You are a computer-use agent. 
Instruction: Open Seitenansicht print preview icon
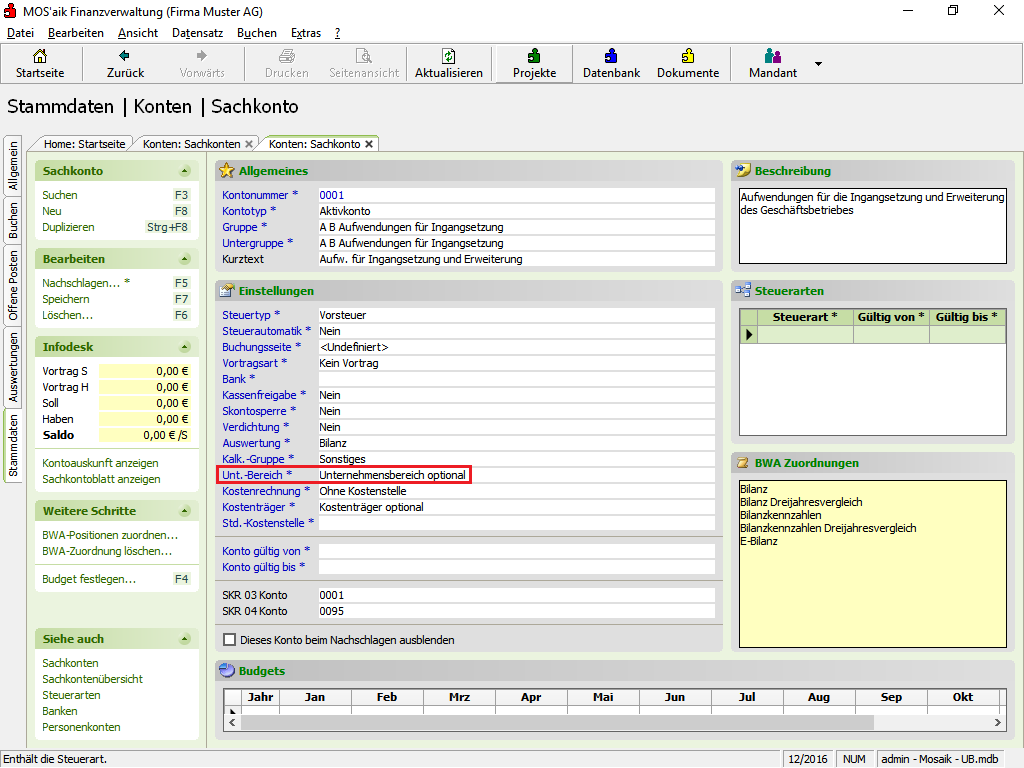(364, 56)
